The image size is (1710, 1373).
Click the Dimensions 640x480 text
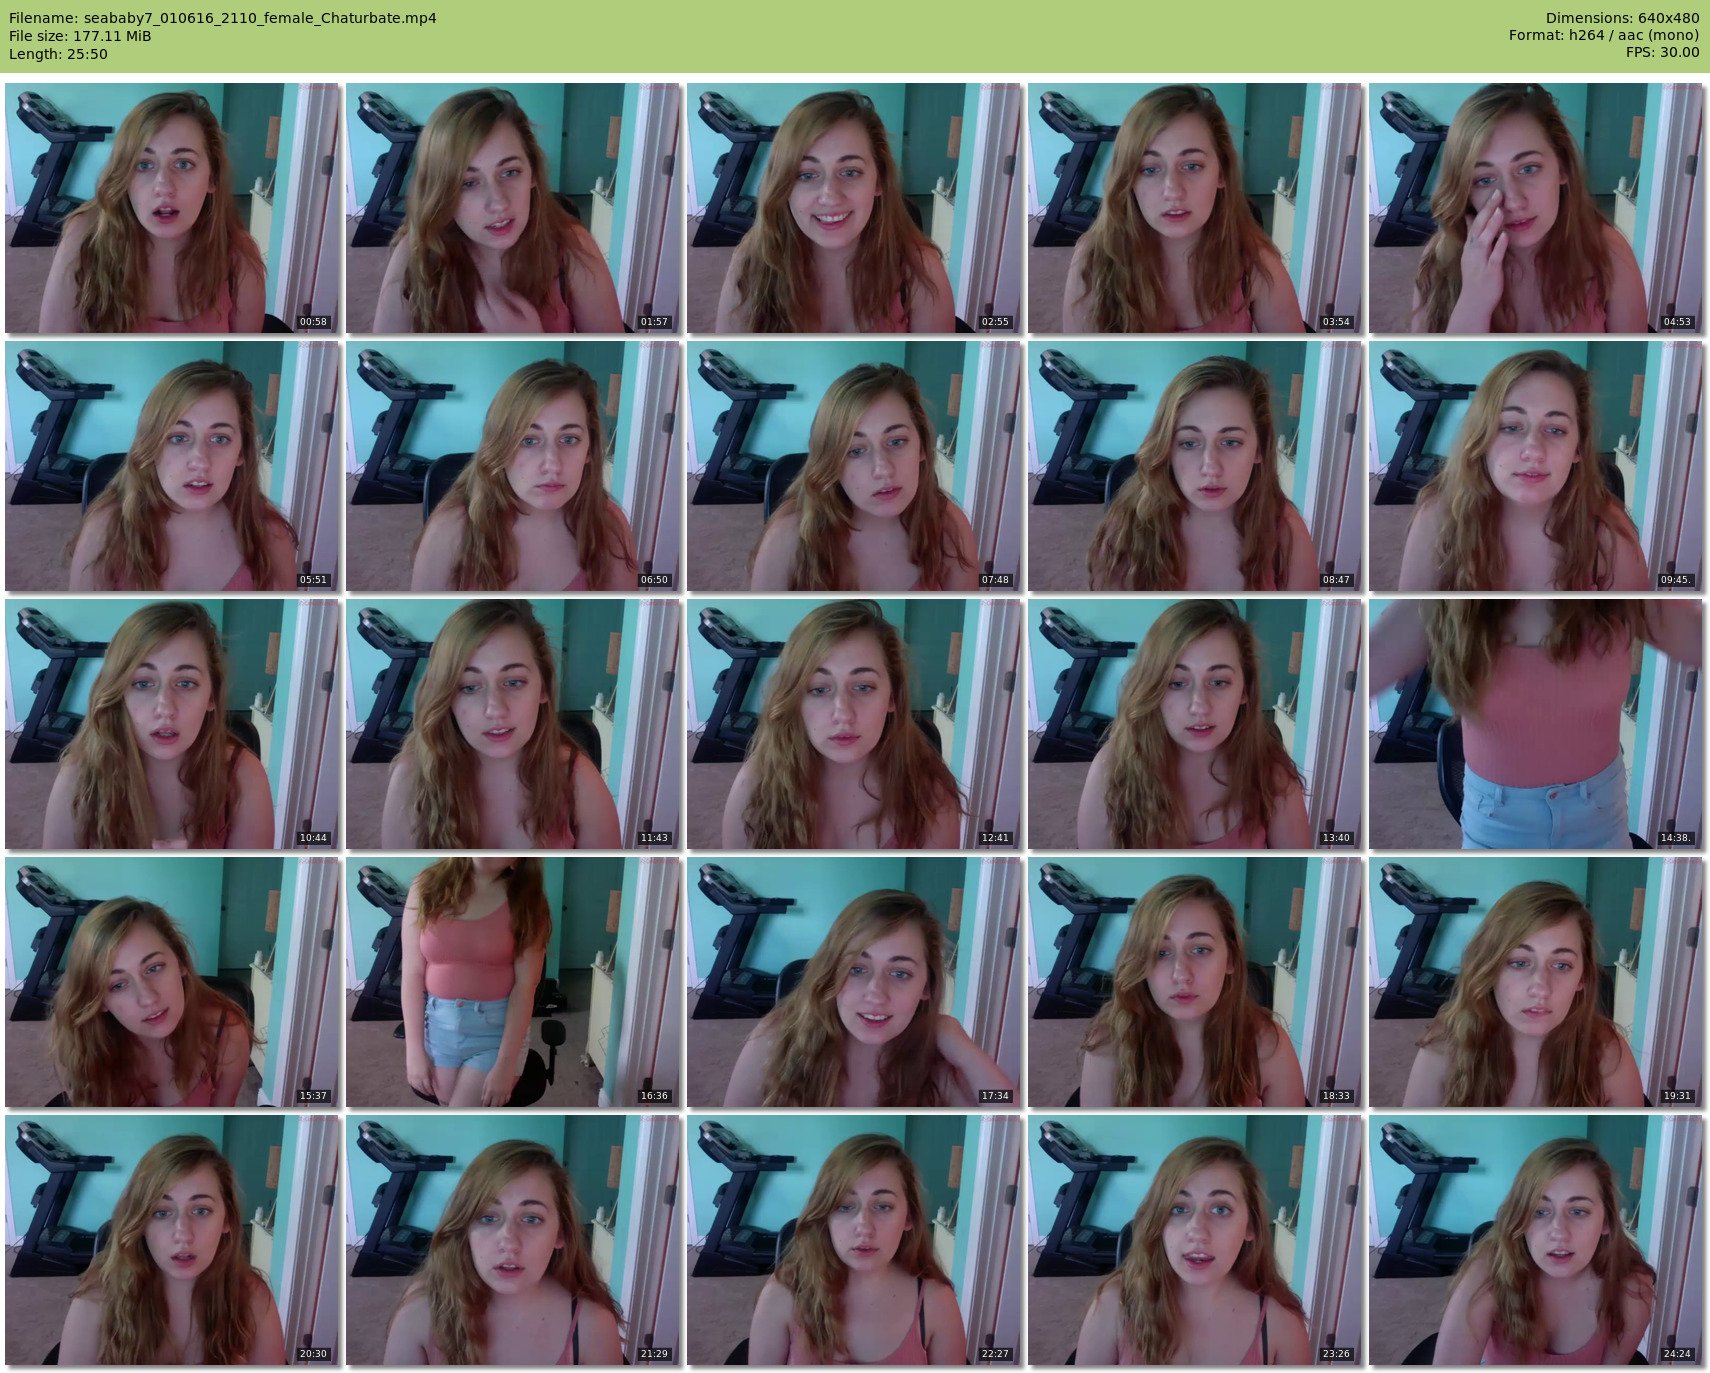tap(1622, 18)
